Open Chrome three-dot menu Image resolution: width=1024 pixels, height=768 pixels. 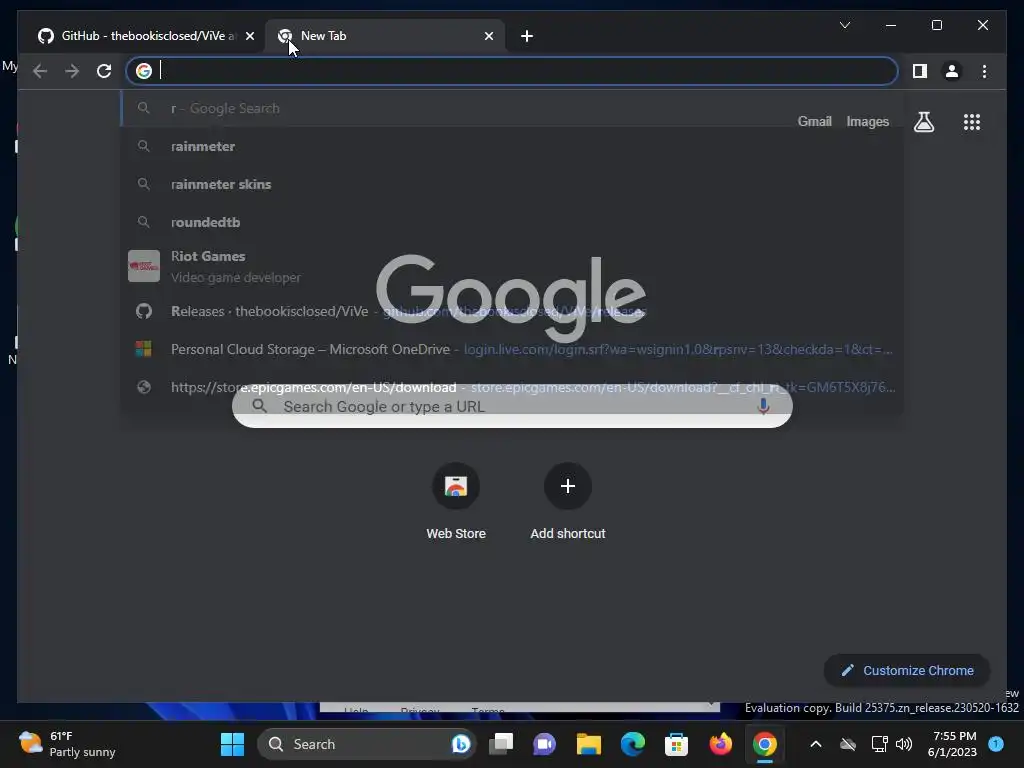tap(984, 71)
